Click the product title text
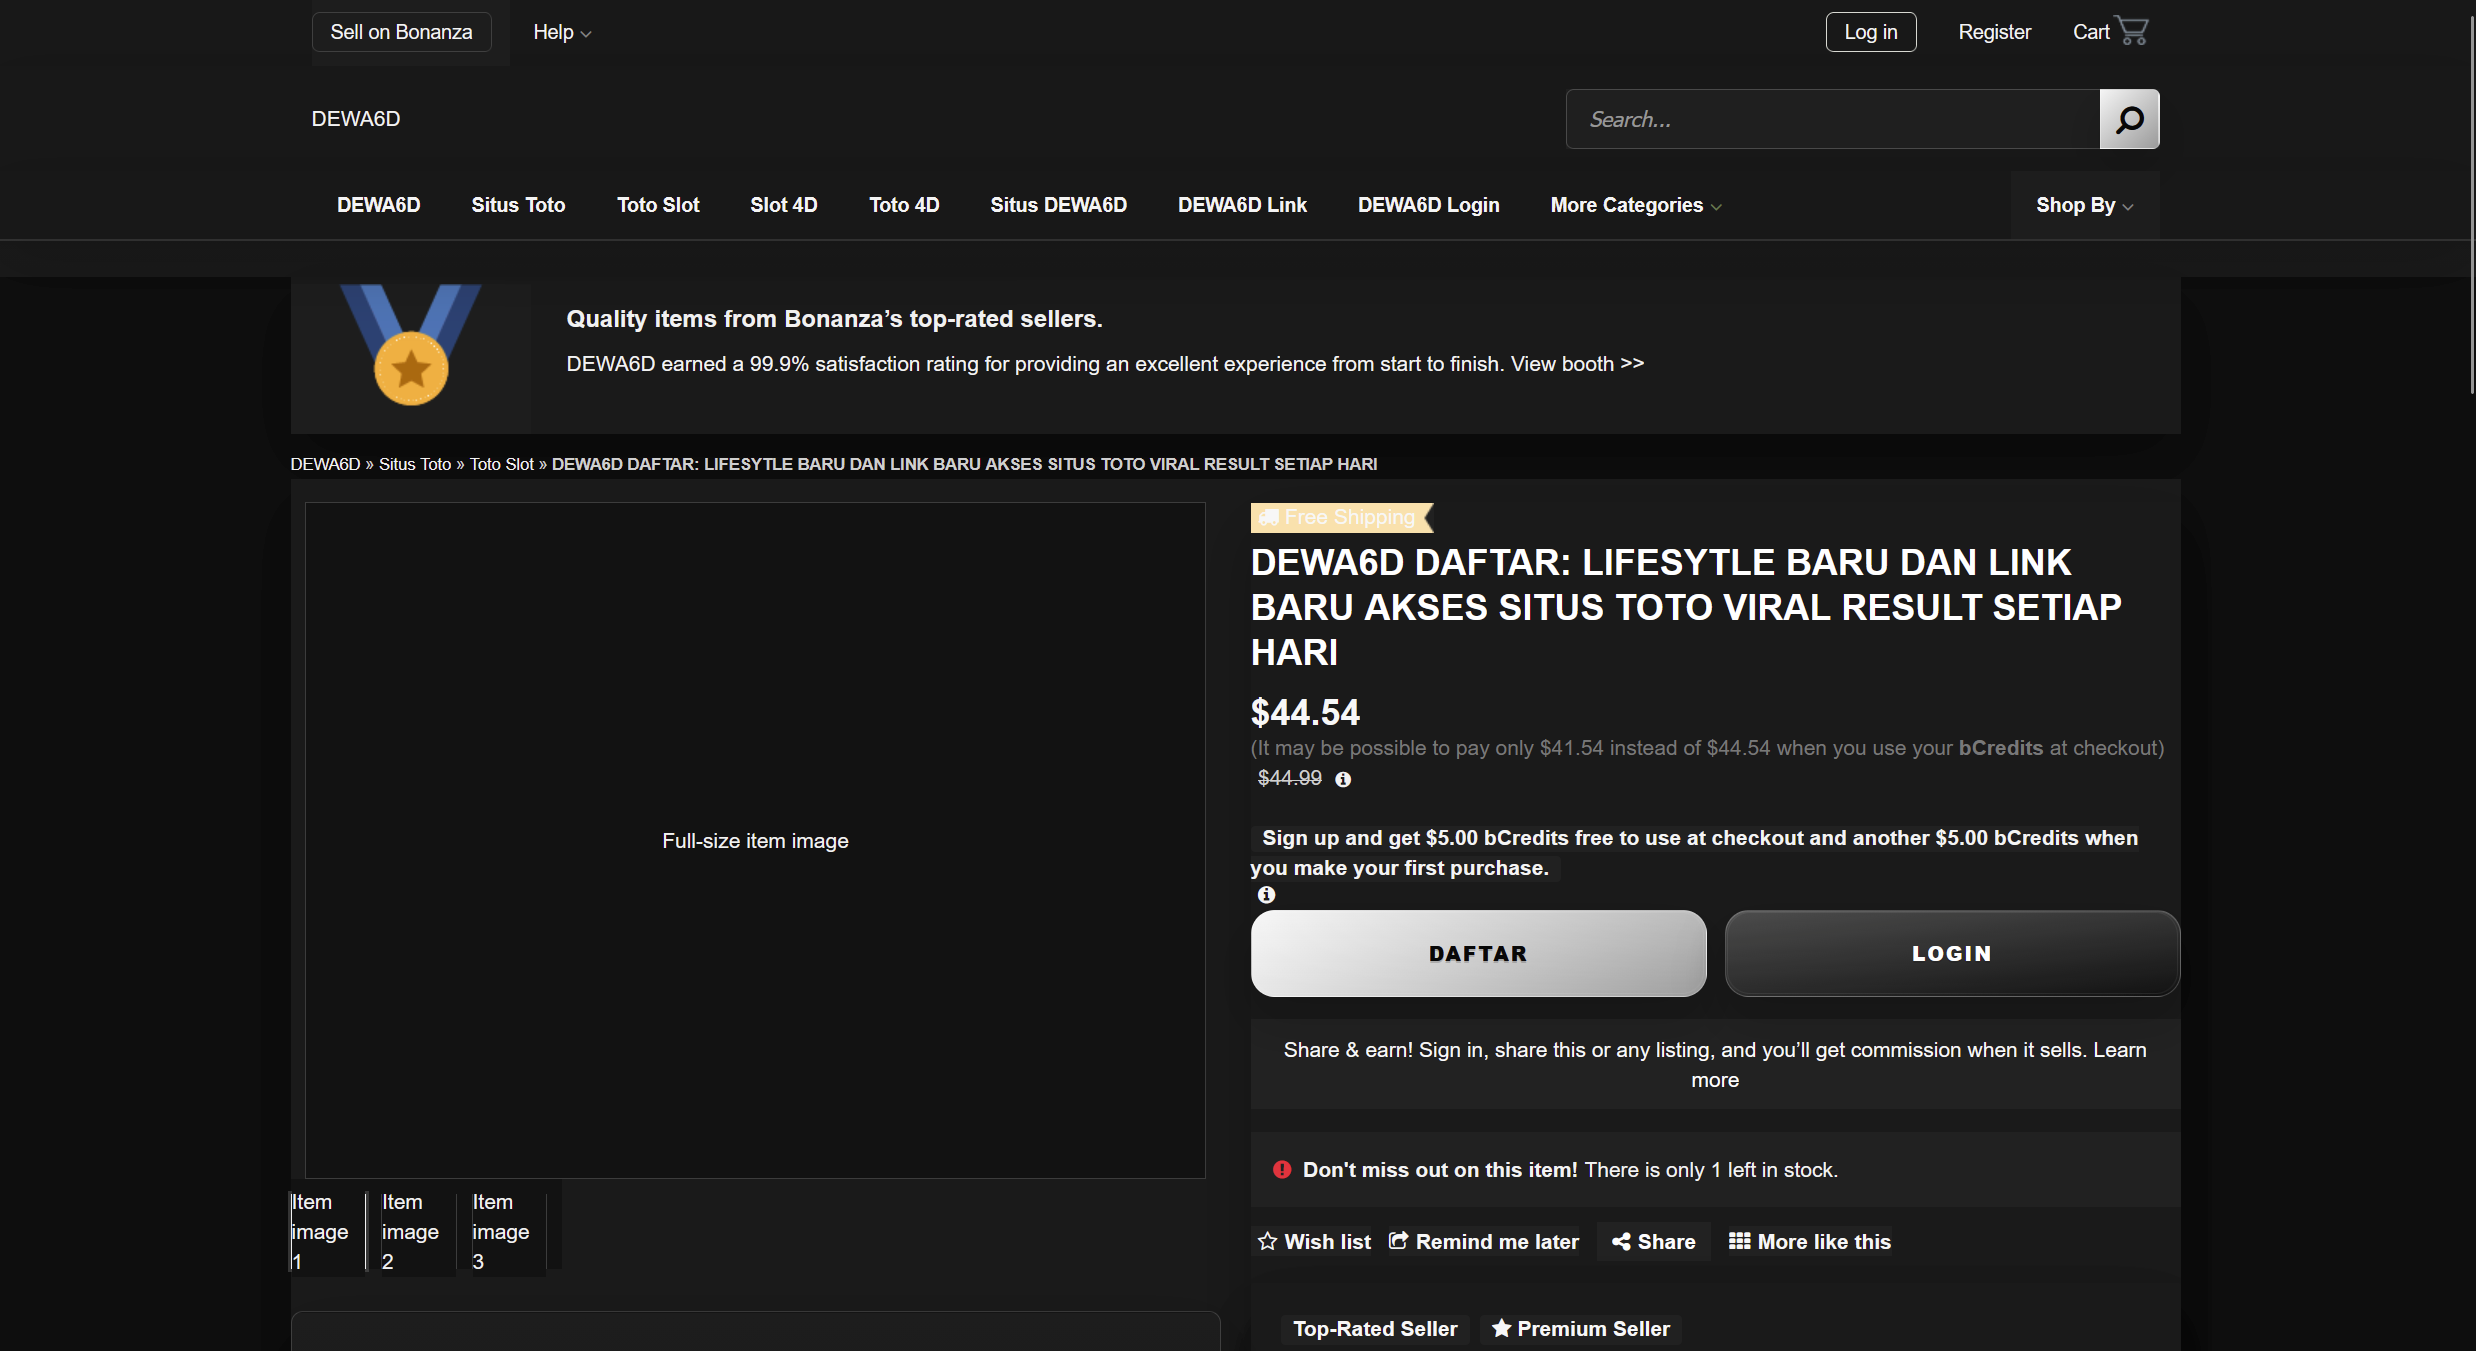 1686,607
